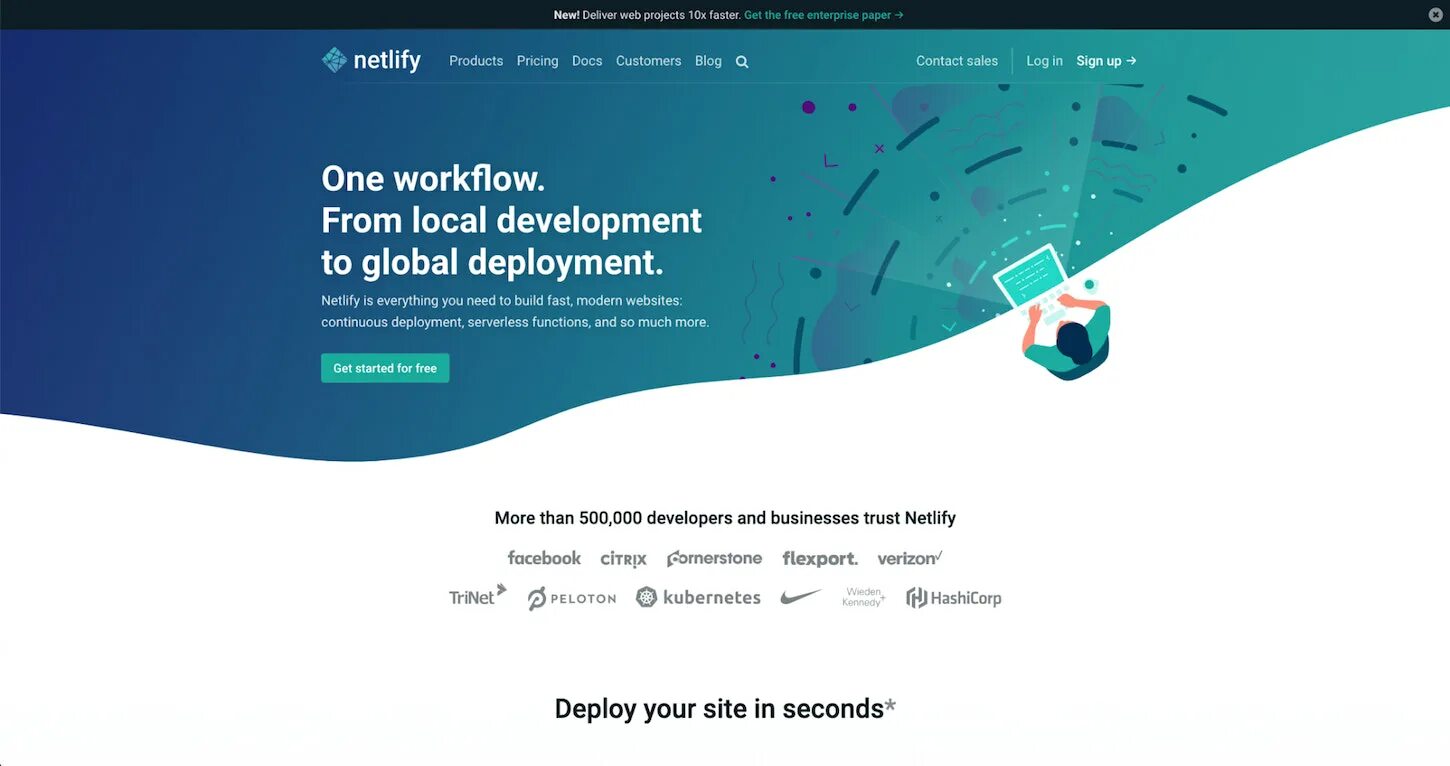Click the Contact sales link
The image size is (1450, 766).
click(957, 61)
